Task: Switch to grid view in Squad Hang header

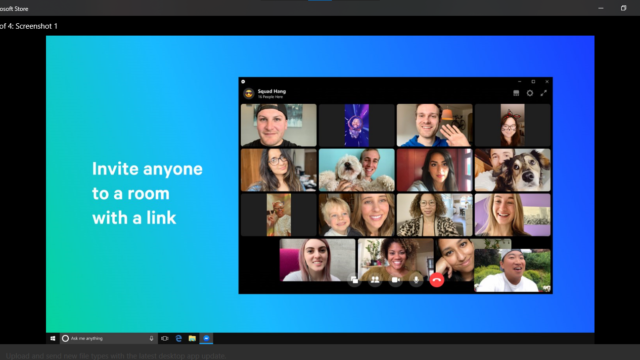Action: click(516, 93)
